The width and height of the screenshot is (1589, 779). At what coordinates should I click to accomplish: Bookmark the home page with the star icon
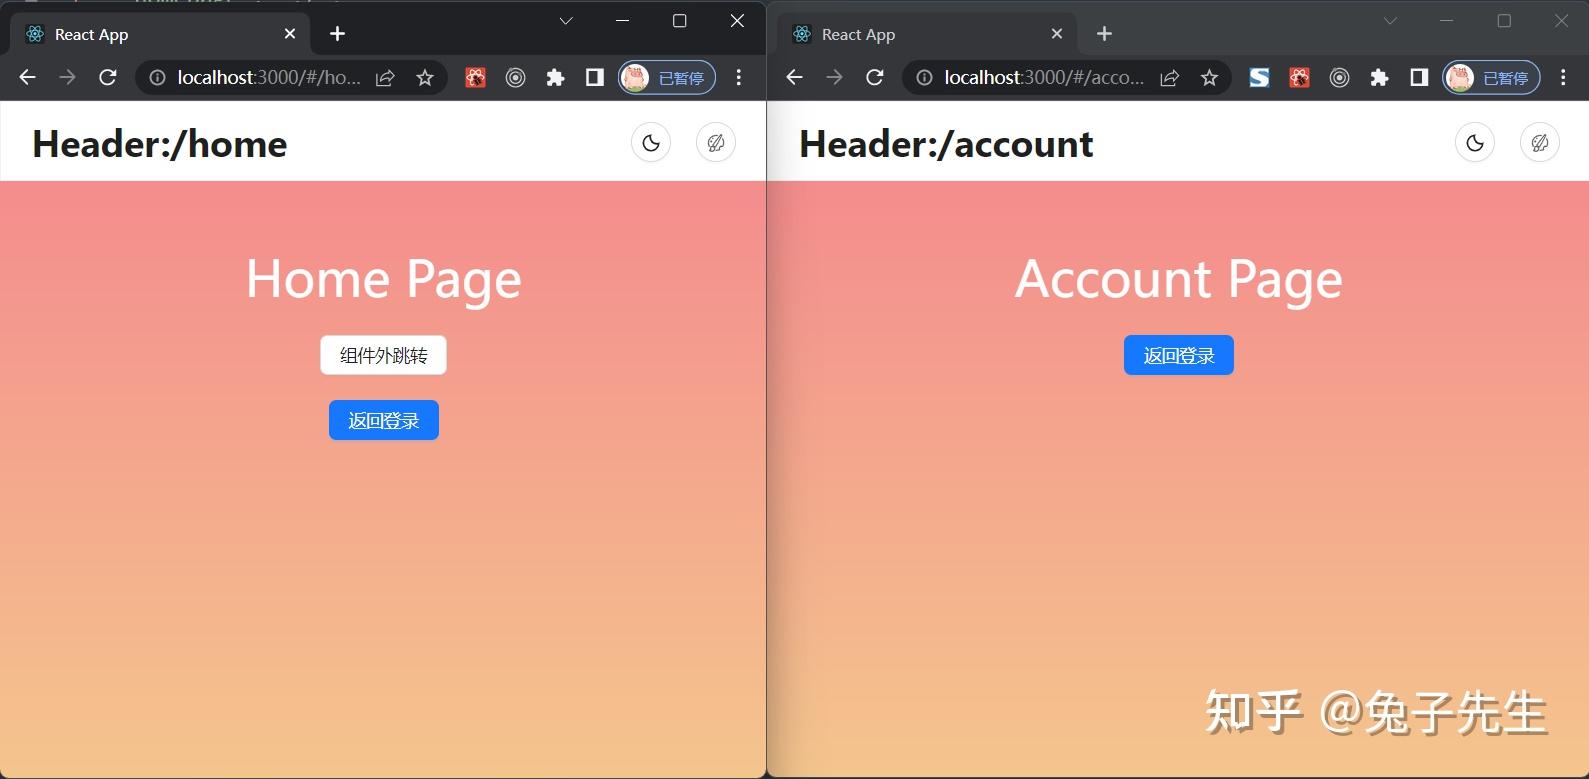[425, 78]
